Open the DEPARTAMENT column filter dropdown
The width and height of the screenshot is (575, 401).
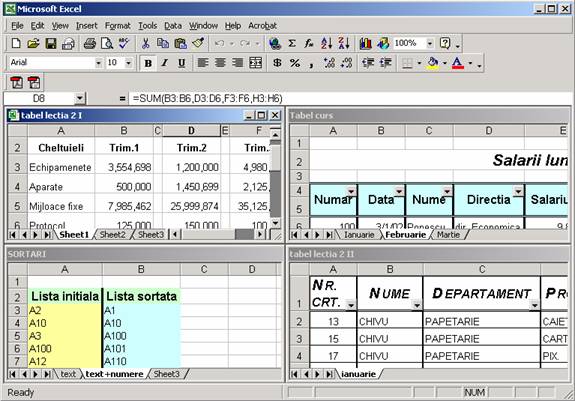tap(535, 305)
